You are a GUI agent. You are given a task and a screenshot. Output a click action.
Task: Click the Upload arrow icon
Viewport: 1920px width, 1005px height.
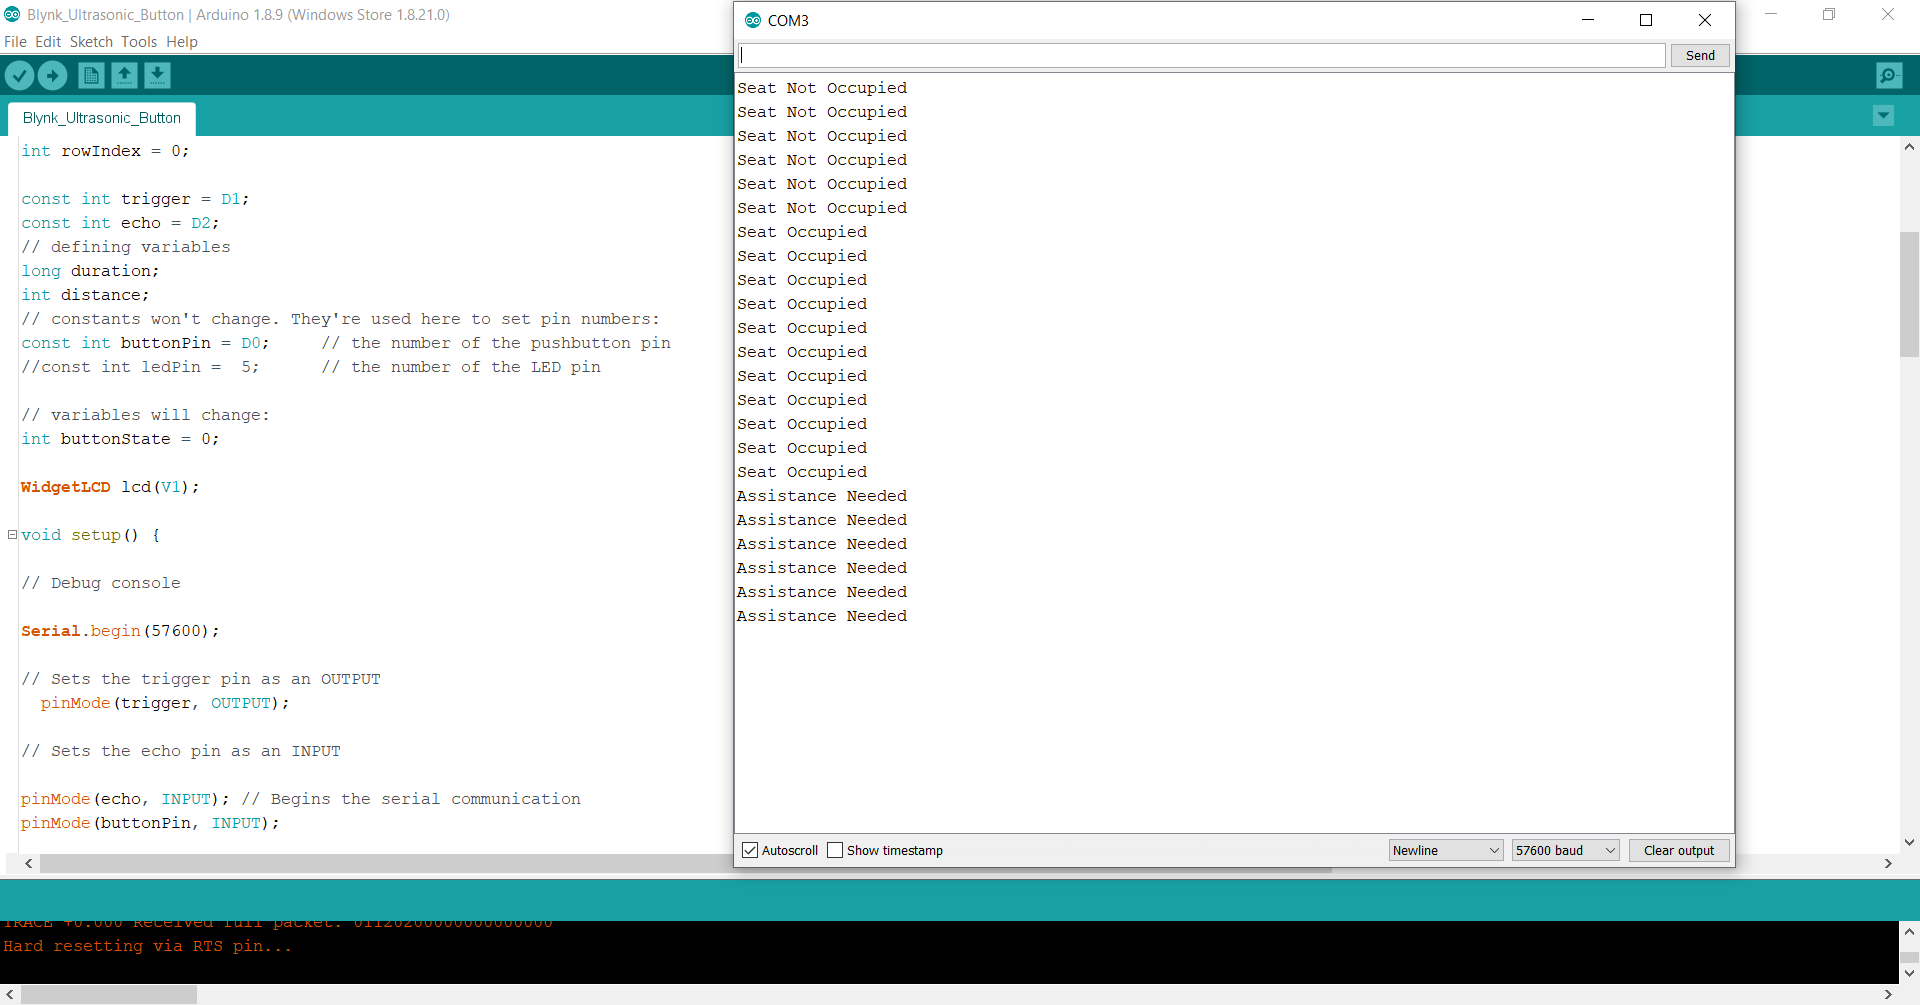click(53, 76)
